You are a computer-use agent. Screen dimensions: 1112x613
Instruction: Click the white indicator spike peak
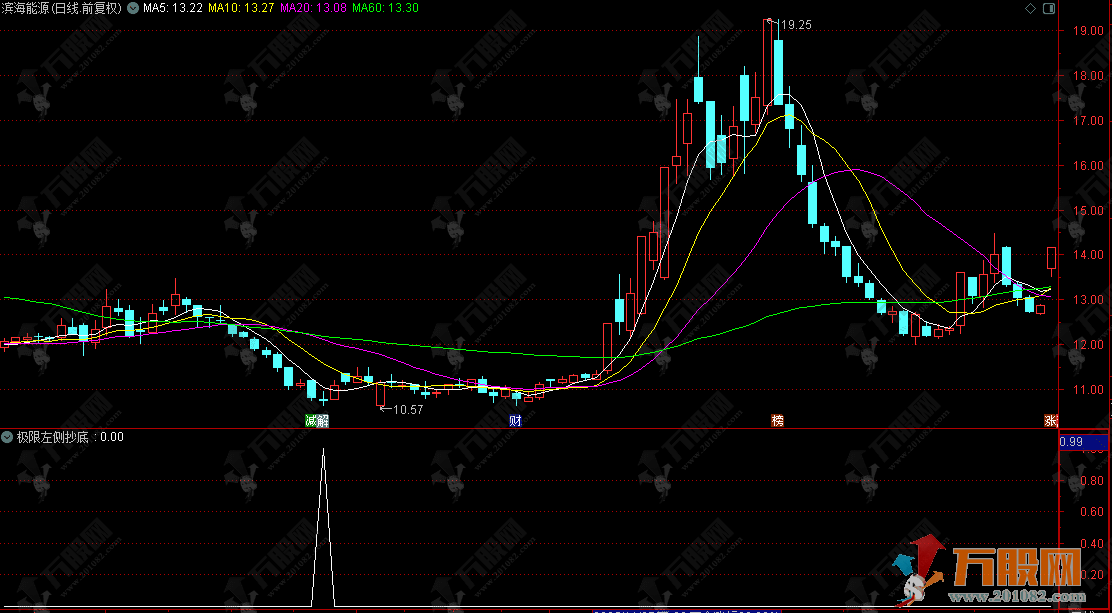(322, 451)
